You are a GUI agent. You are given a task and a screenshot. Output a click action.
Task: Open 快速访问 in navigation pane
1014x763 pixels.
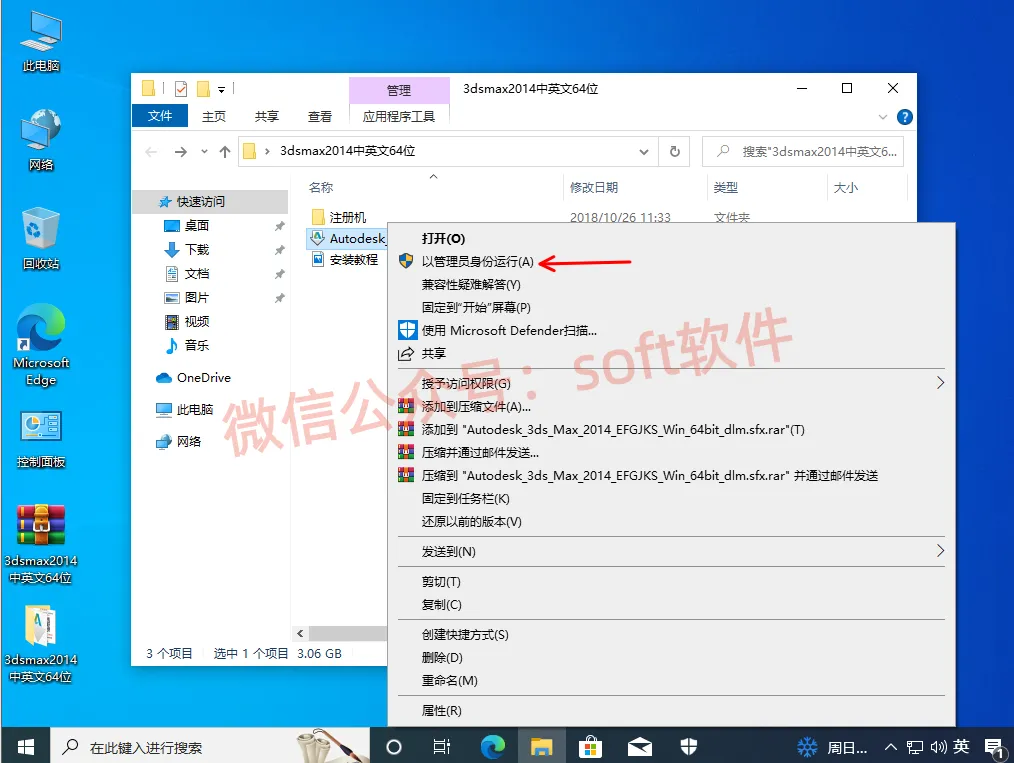(210, 202)
